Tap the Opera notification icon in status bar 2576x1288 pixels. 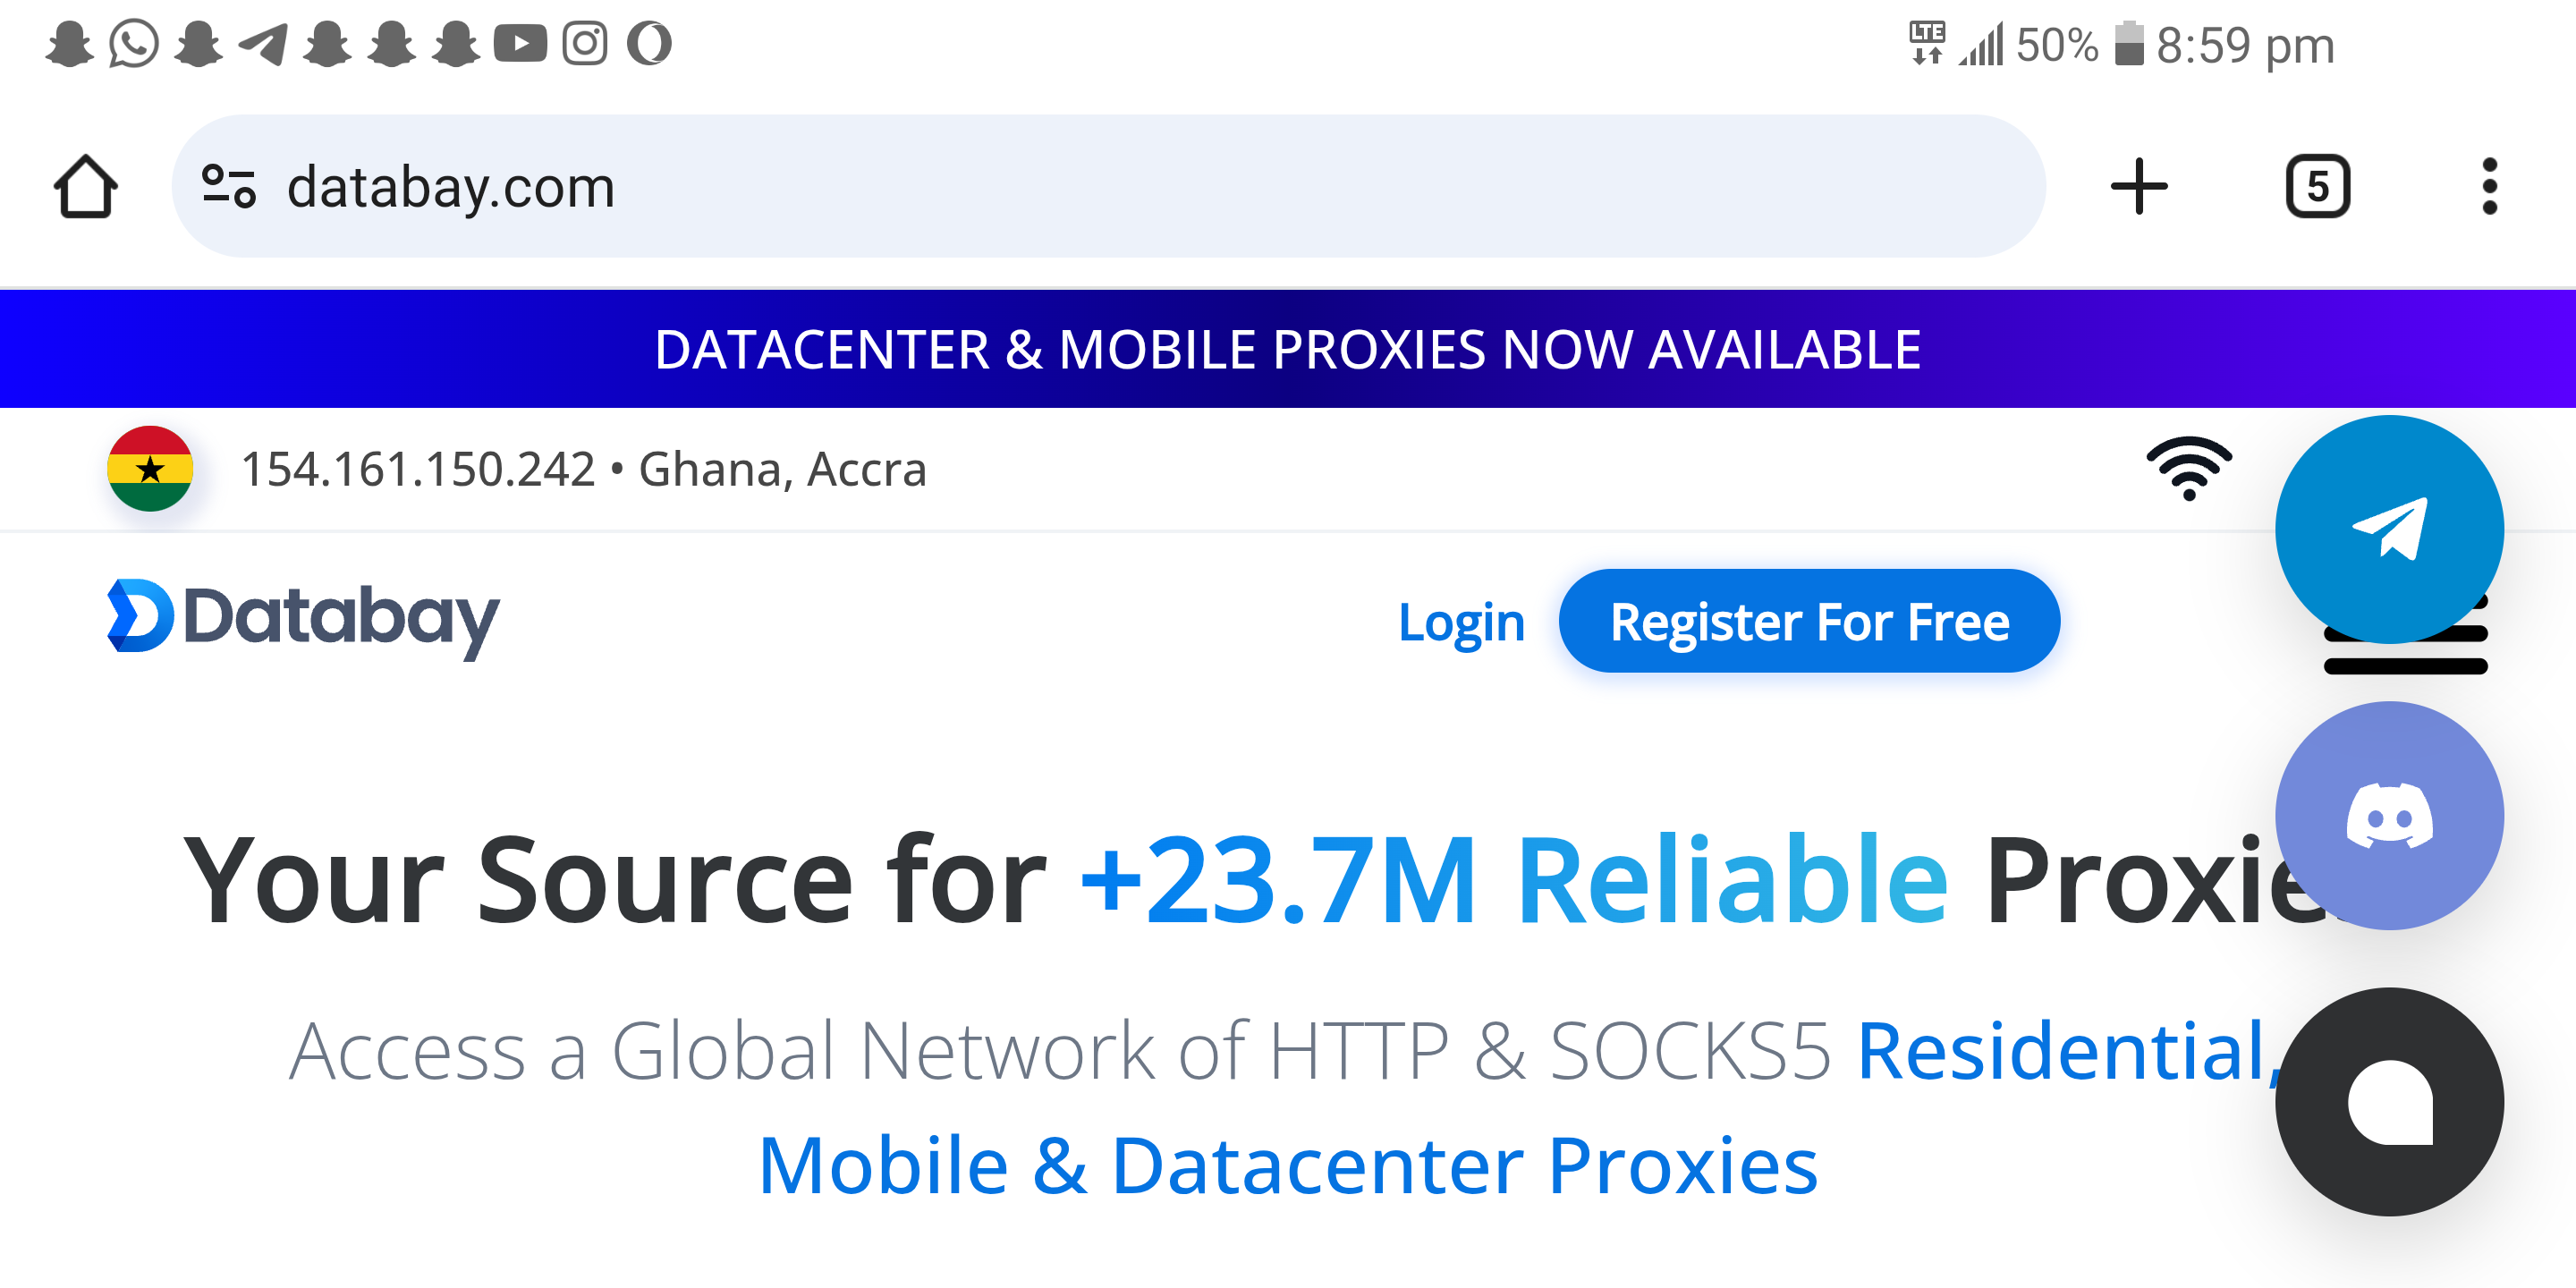pos(649,44)
